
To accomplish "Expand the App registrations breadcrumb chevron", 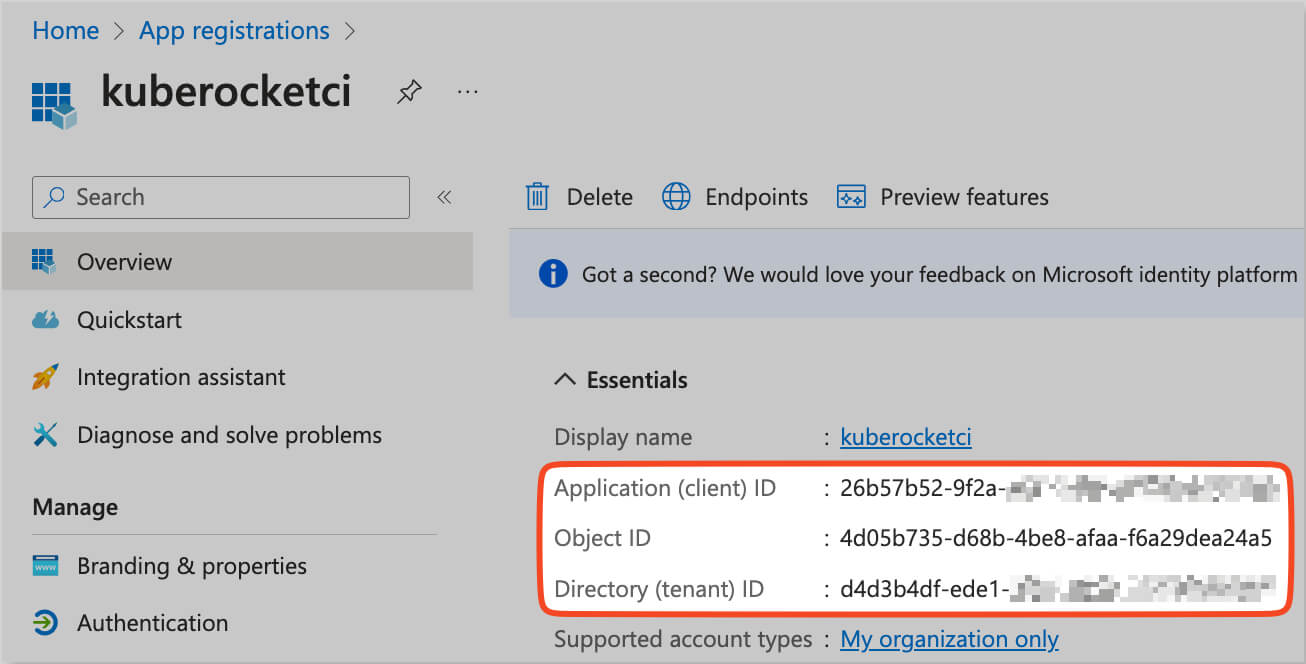I will click(350, 31).
